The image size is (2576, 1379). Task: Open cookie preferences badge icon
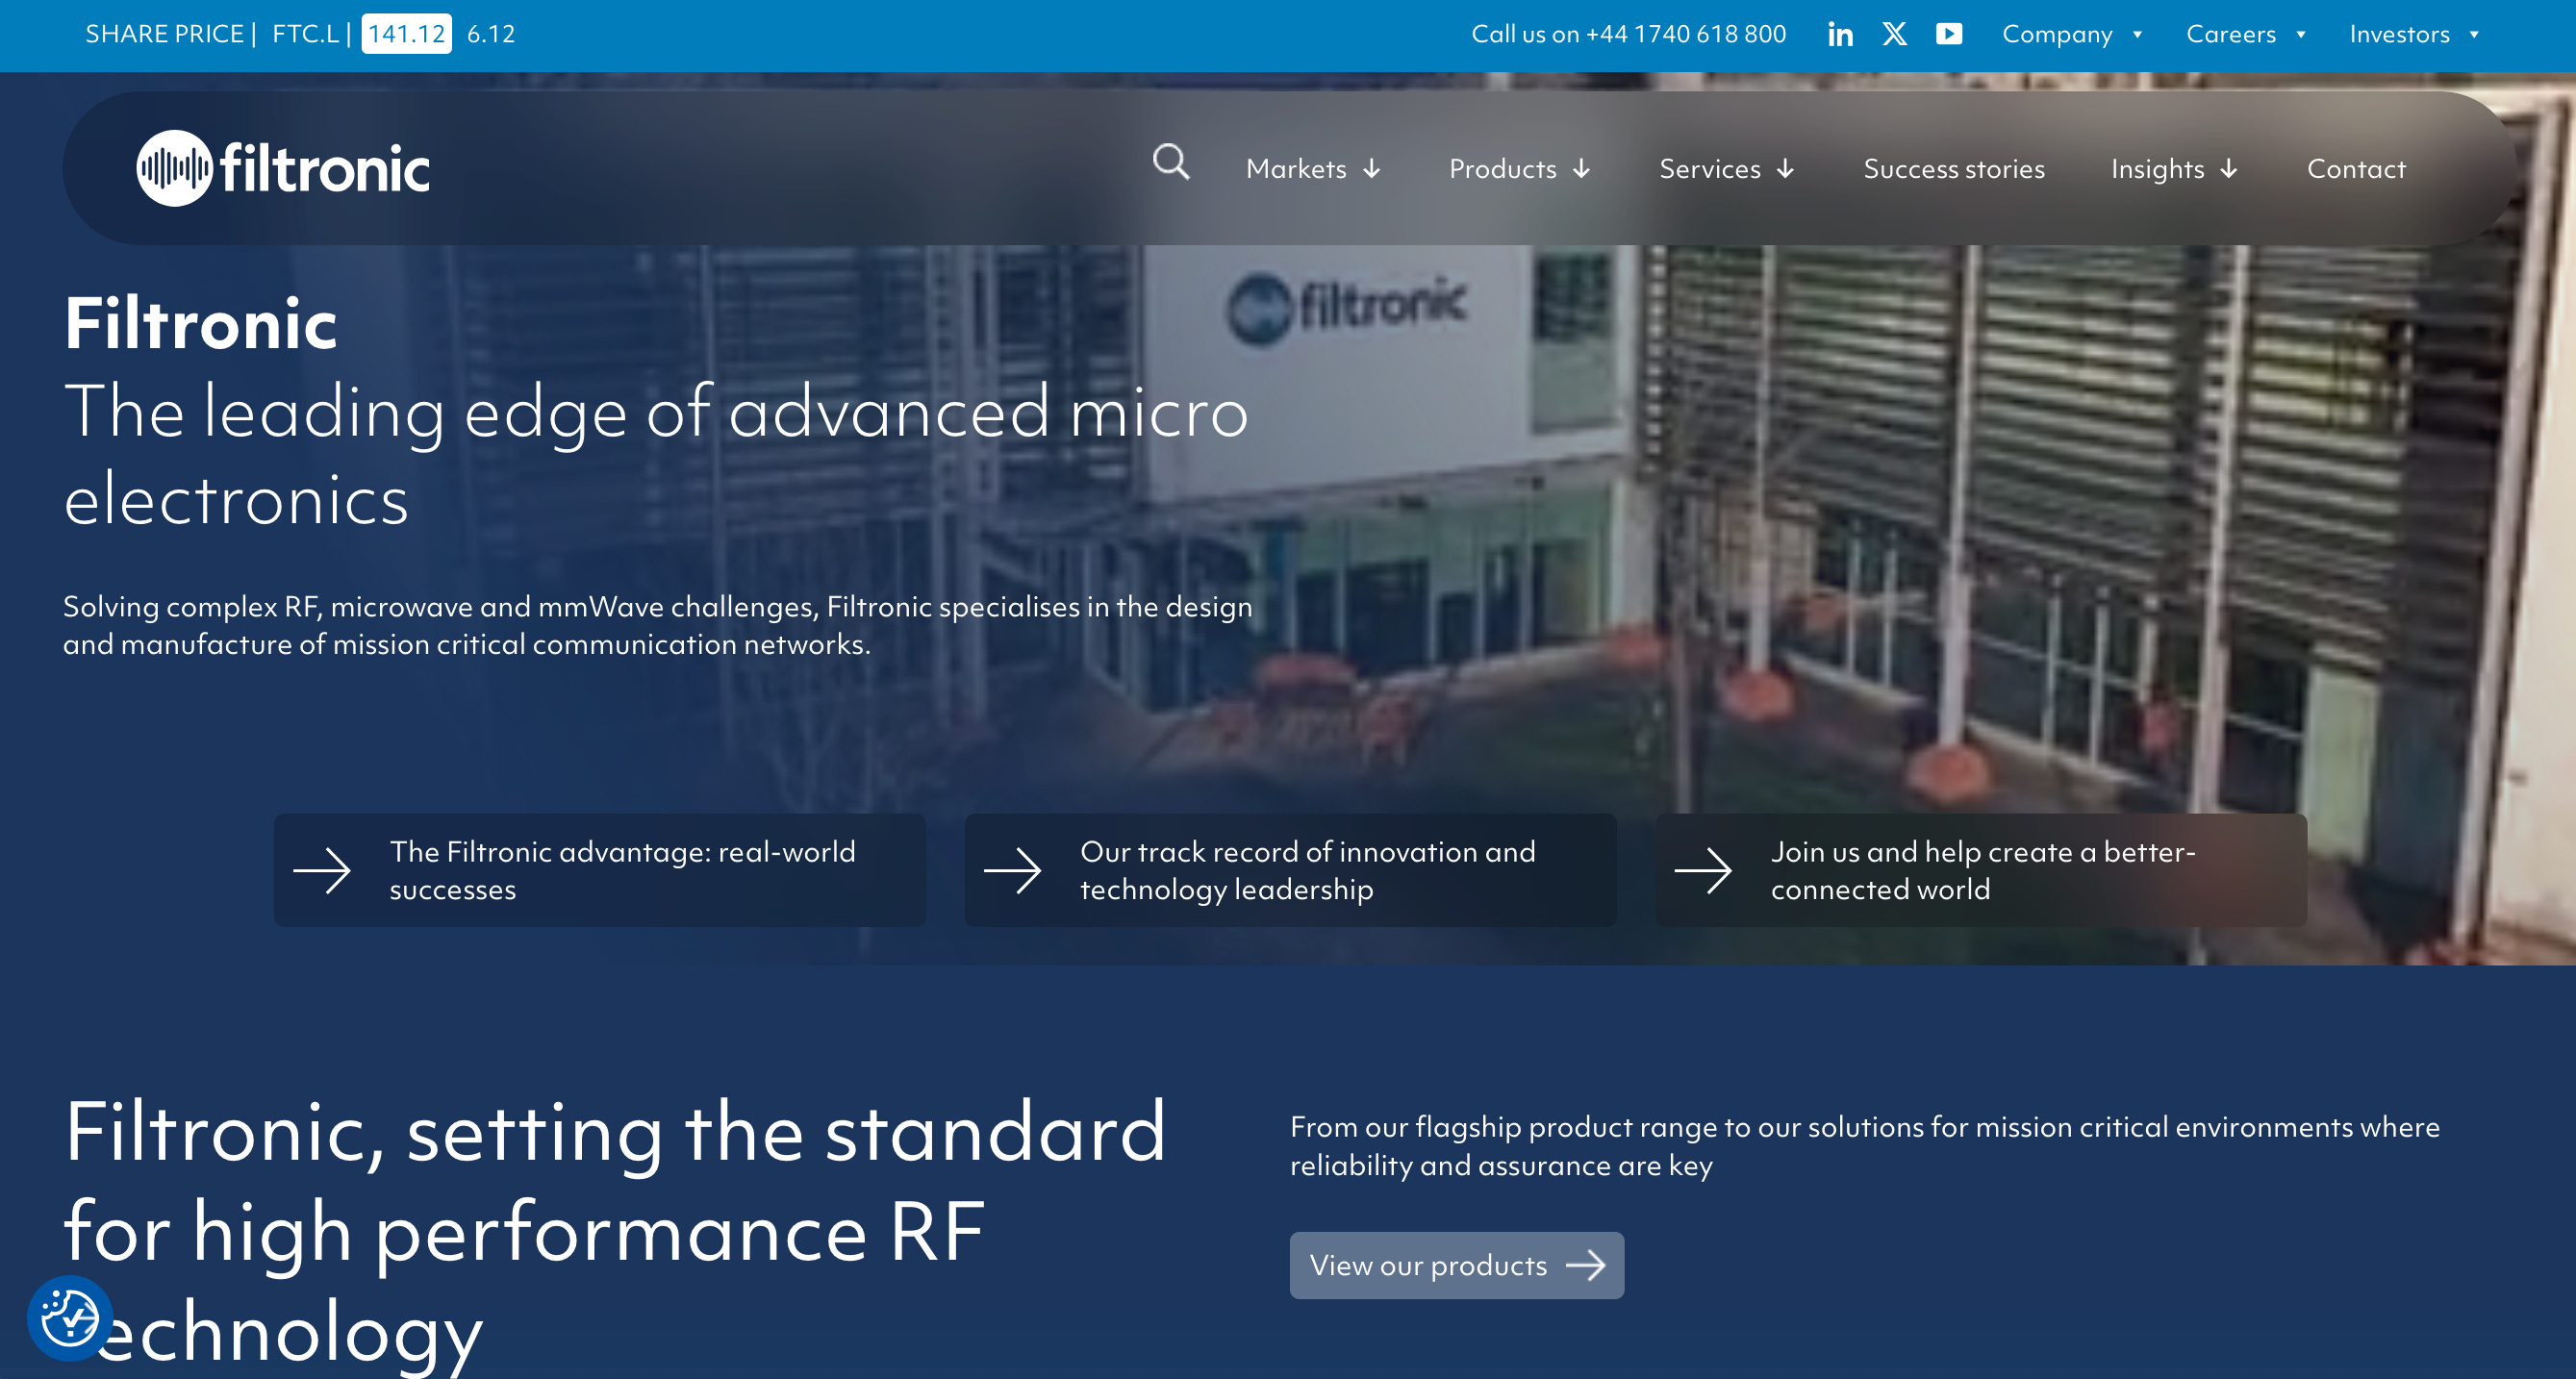(69, 1317)
